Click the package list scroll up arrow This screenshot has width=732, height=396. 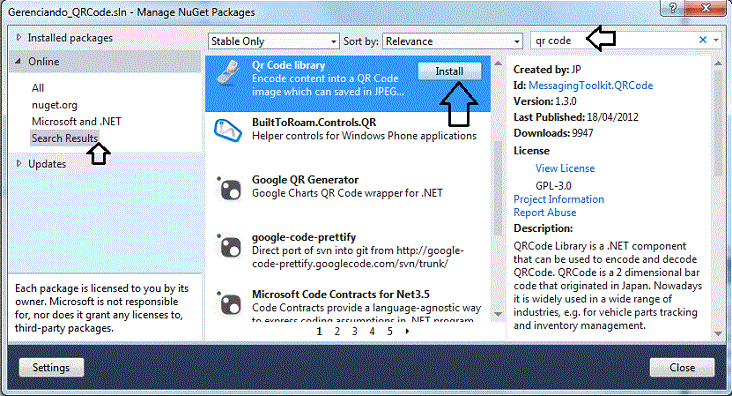coord(498,63)
